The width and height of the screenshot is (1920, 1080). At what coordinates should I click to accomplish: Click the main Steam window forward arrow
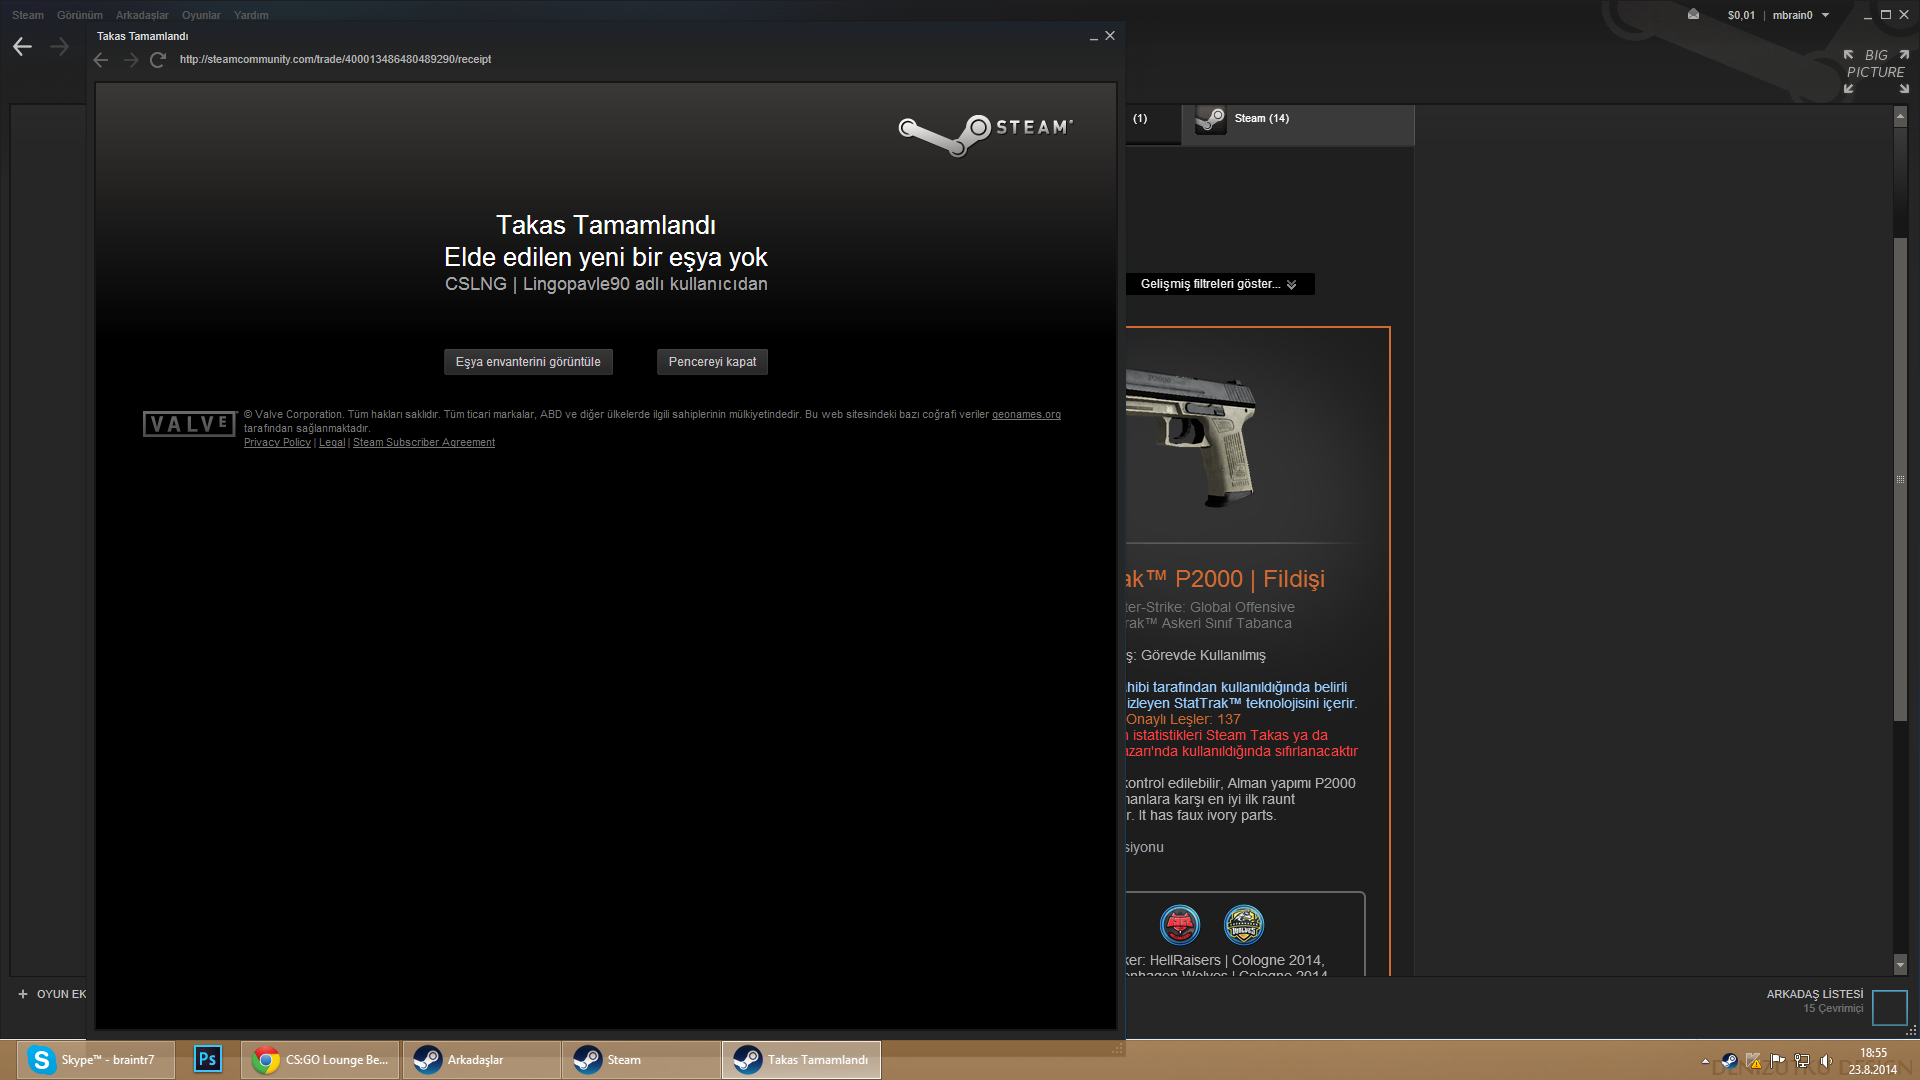coord(60,46)
